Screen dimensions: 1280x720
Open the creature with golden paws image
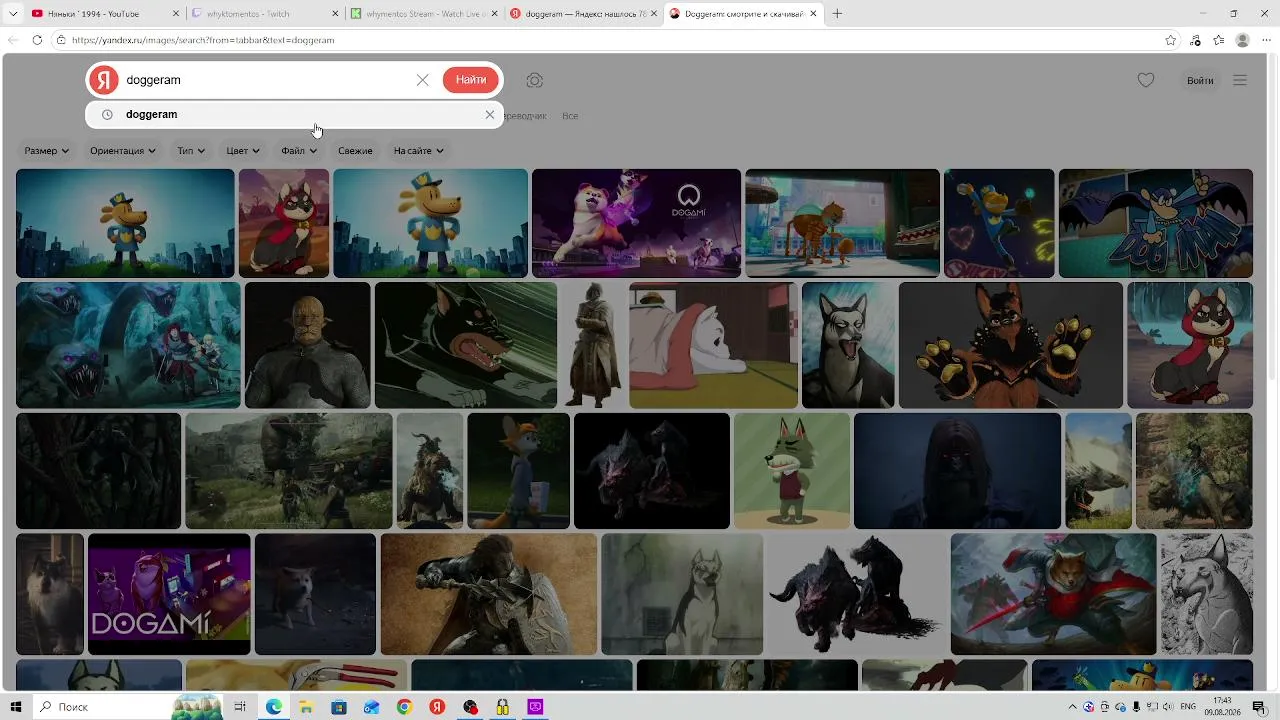pyautogui.click(x=1011, y=345)
